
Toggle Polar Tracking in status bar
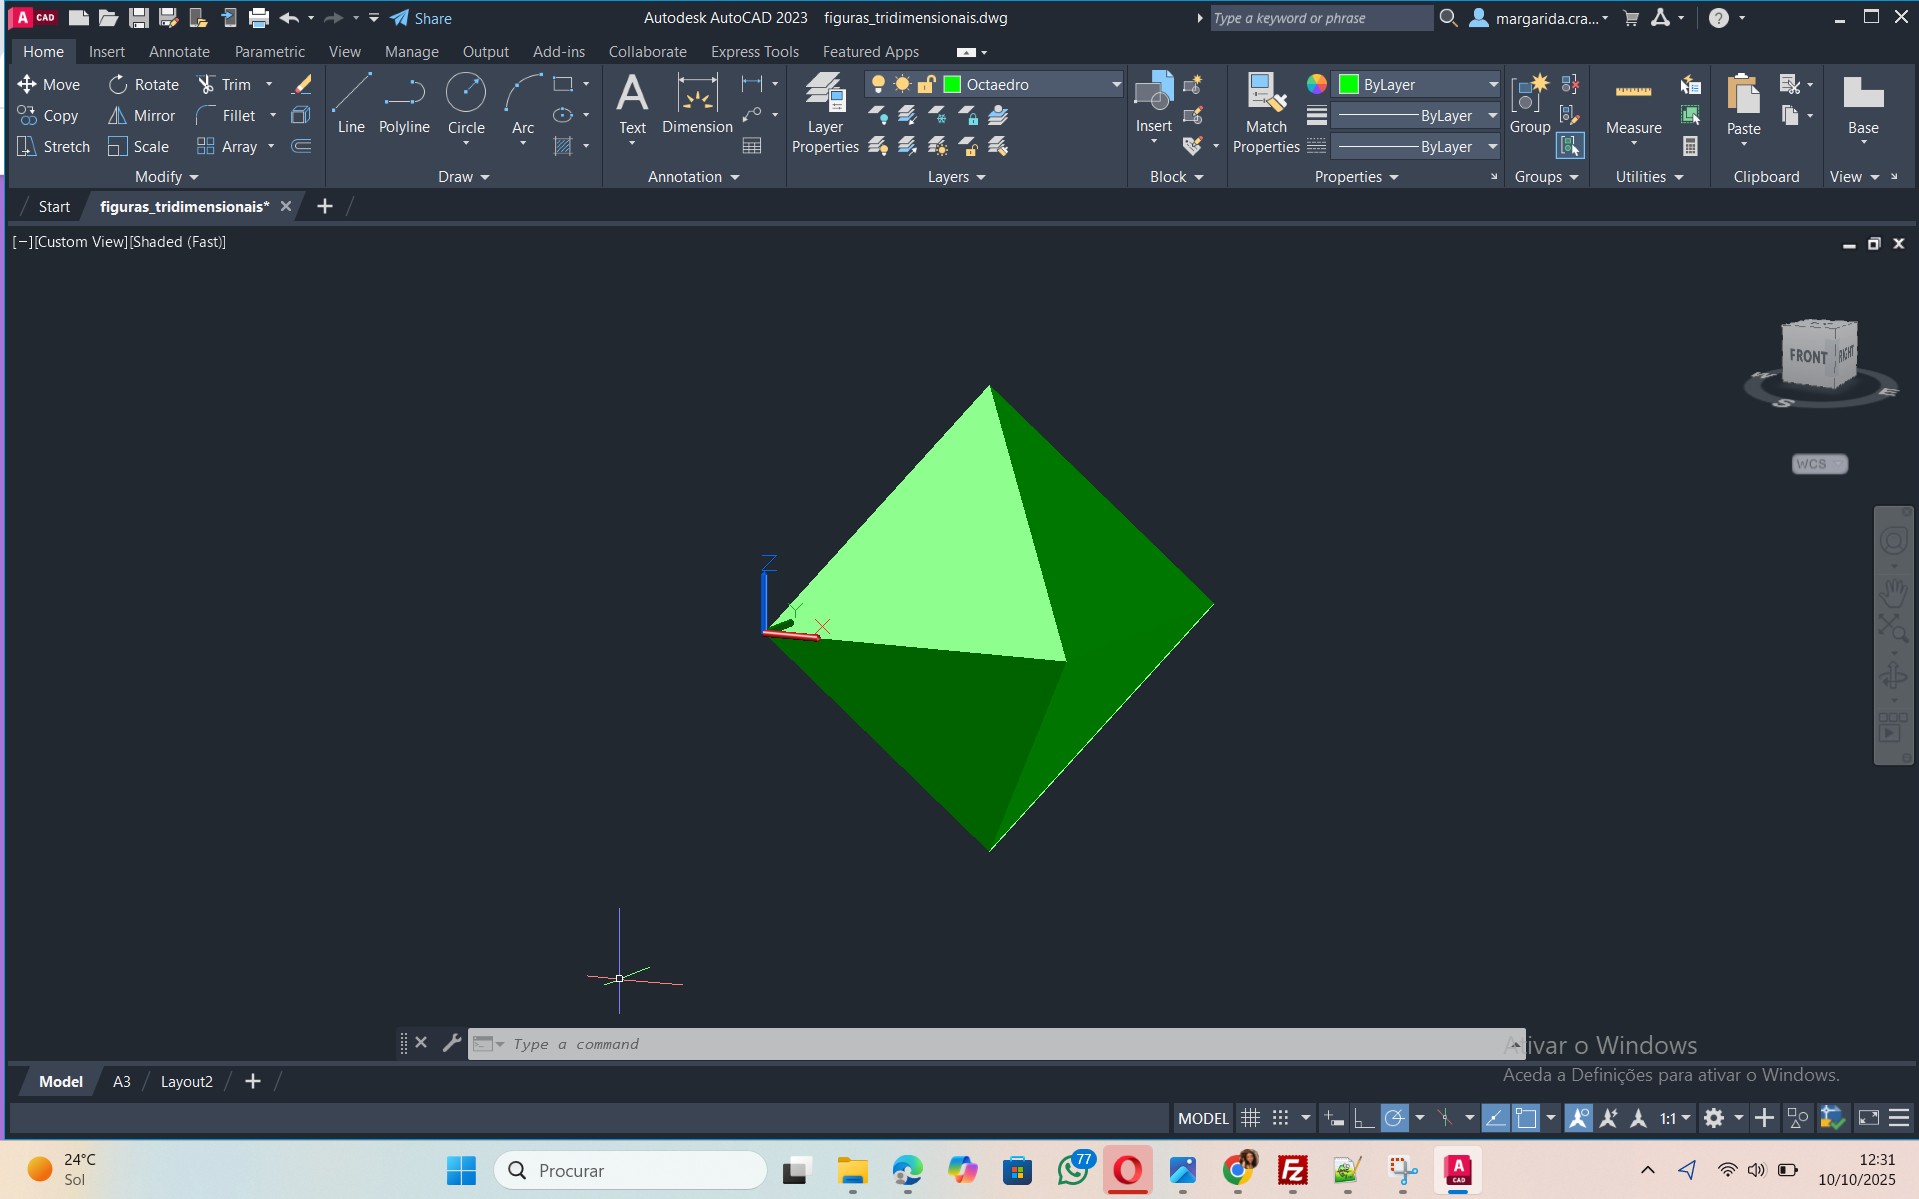point(1394,1118)
